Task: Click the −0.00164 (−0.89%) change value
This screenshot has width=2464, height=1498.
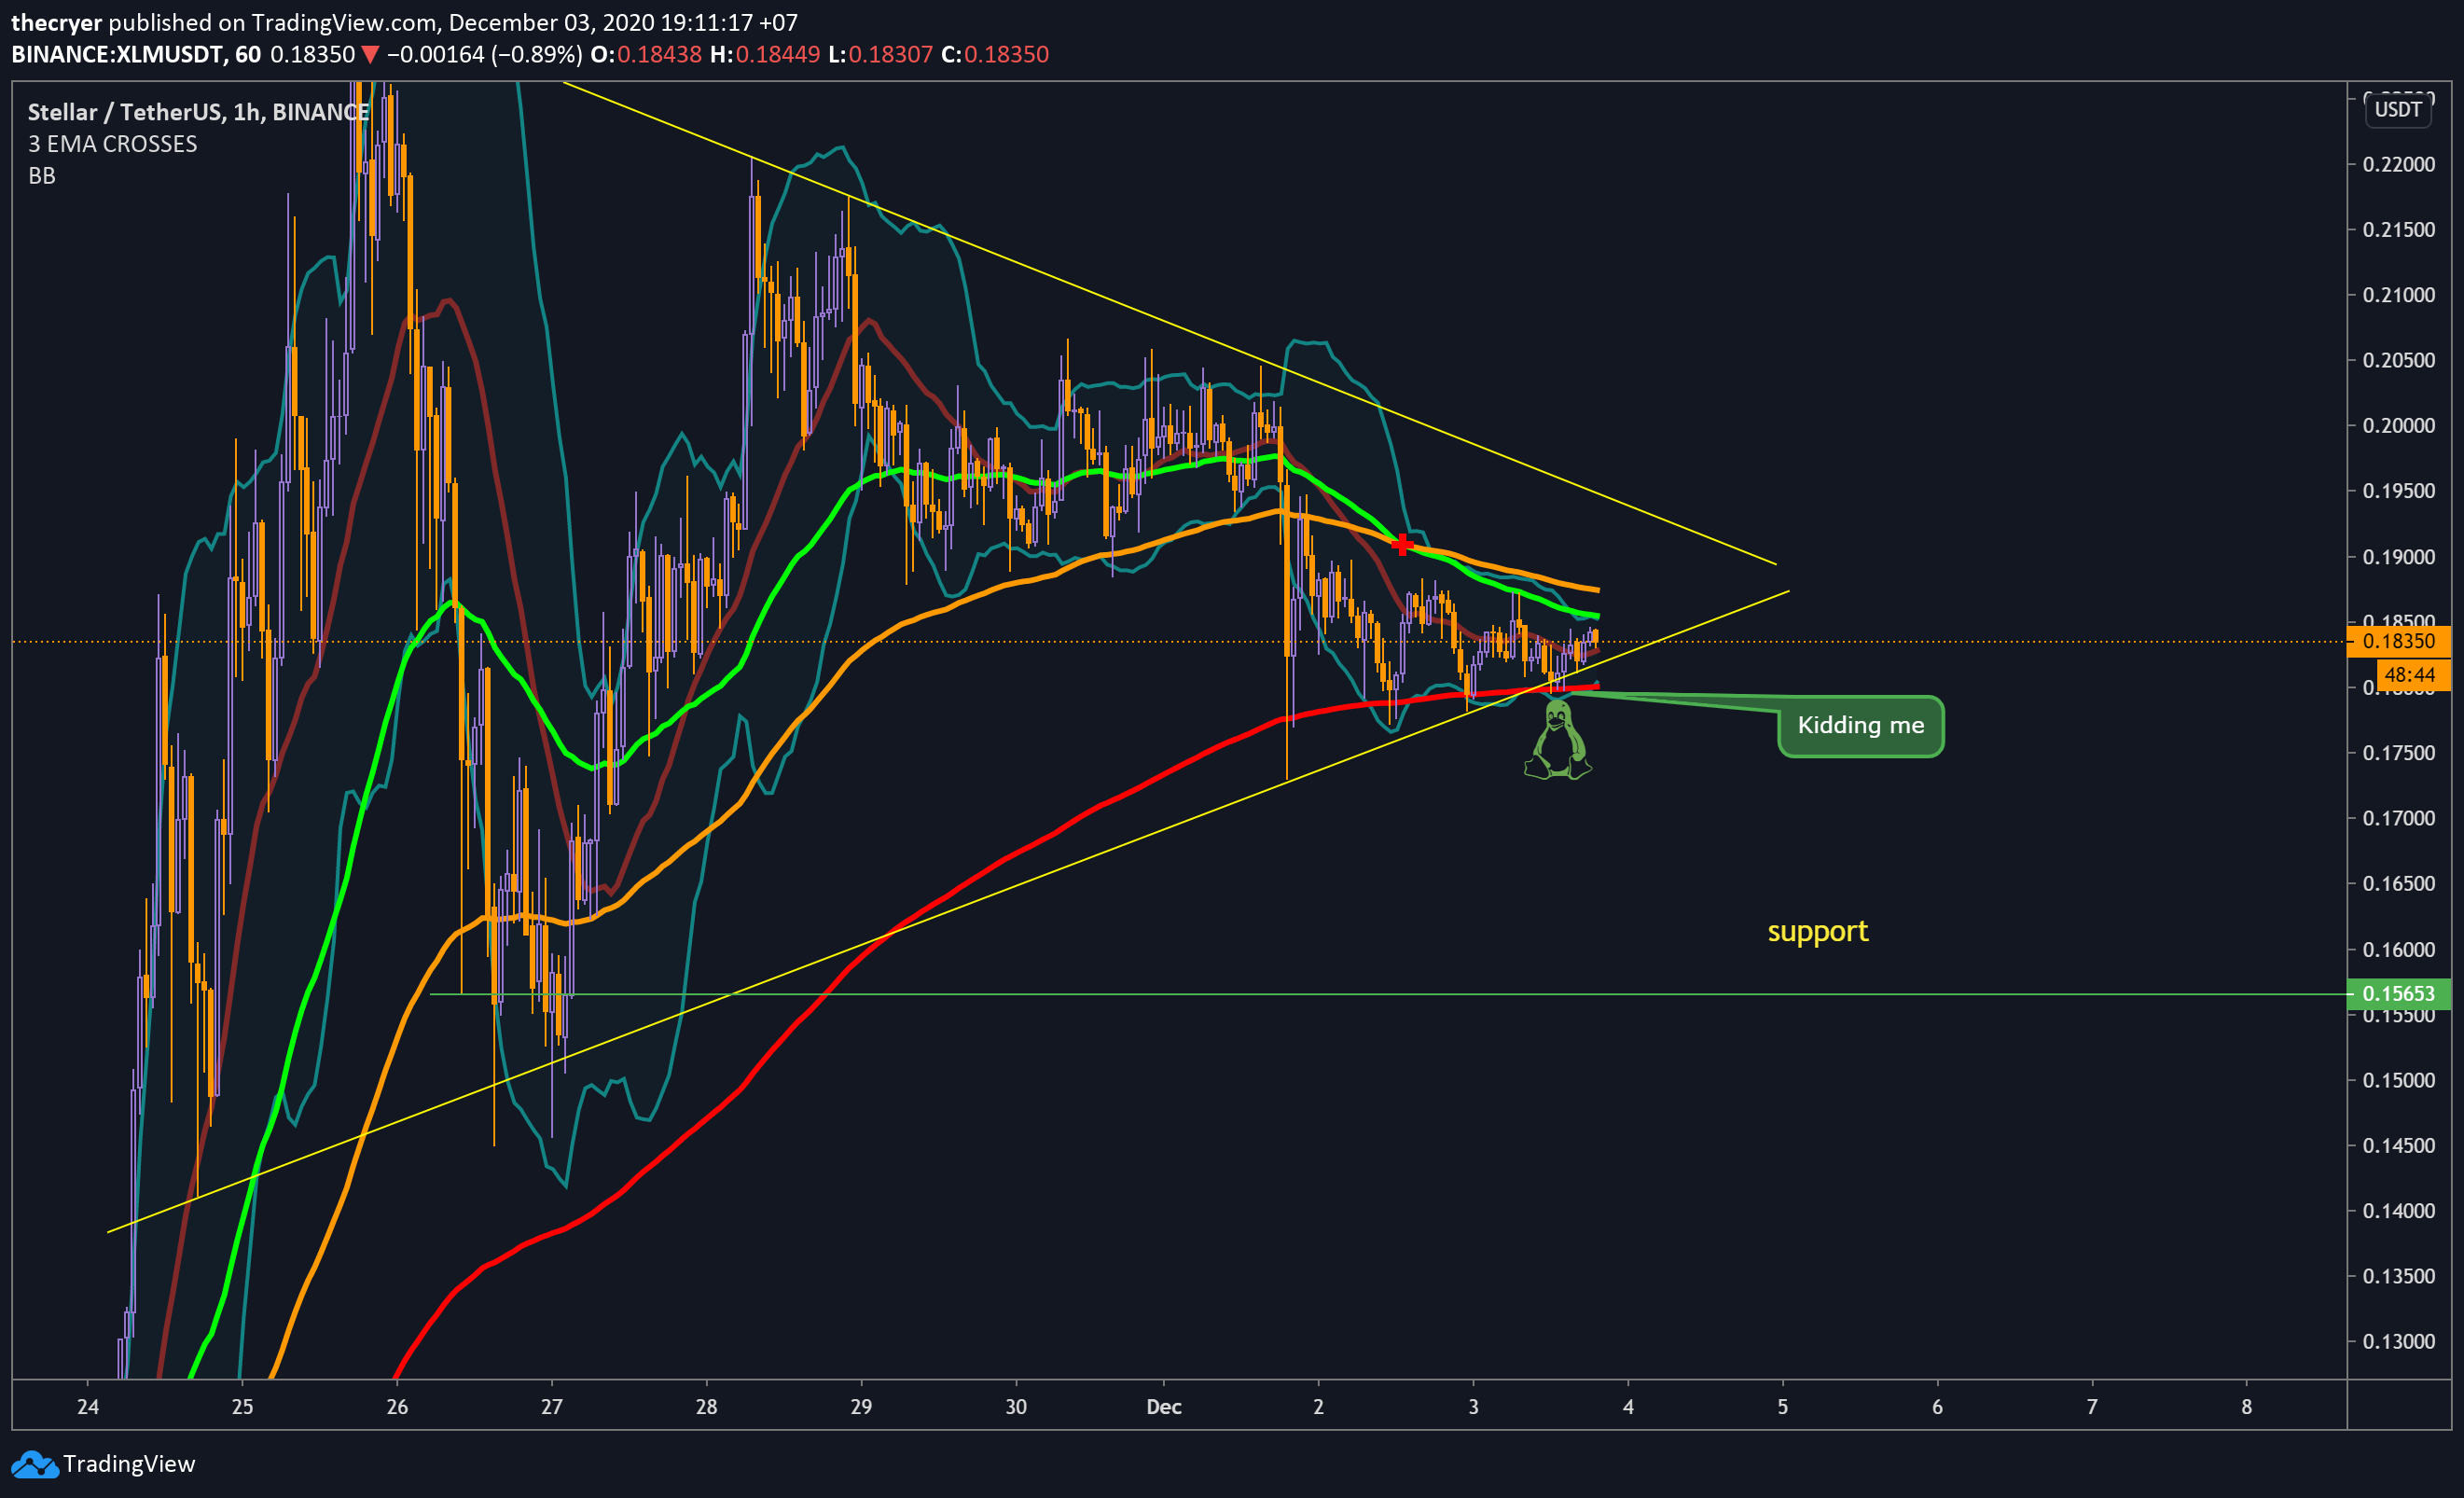Action: 484,54
